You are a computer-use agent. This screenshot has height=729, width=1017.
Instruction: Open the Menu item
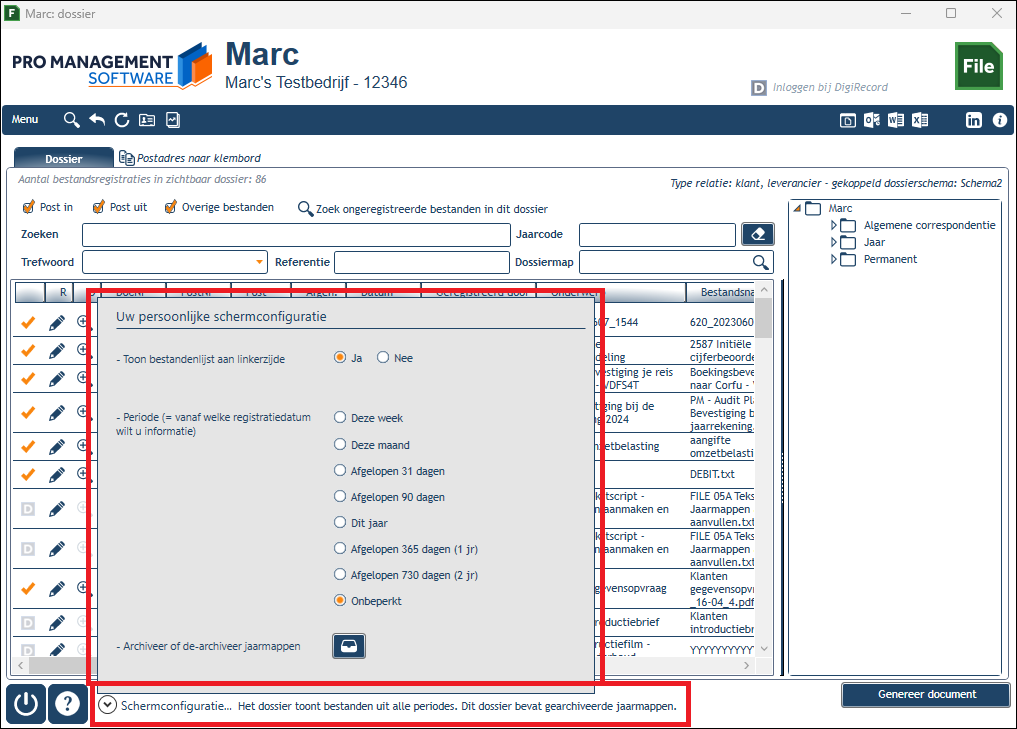tap(25, 119)
